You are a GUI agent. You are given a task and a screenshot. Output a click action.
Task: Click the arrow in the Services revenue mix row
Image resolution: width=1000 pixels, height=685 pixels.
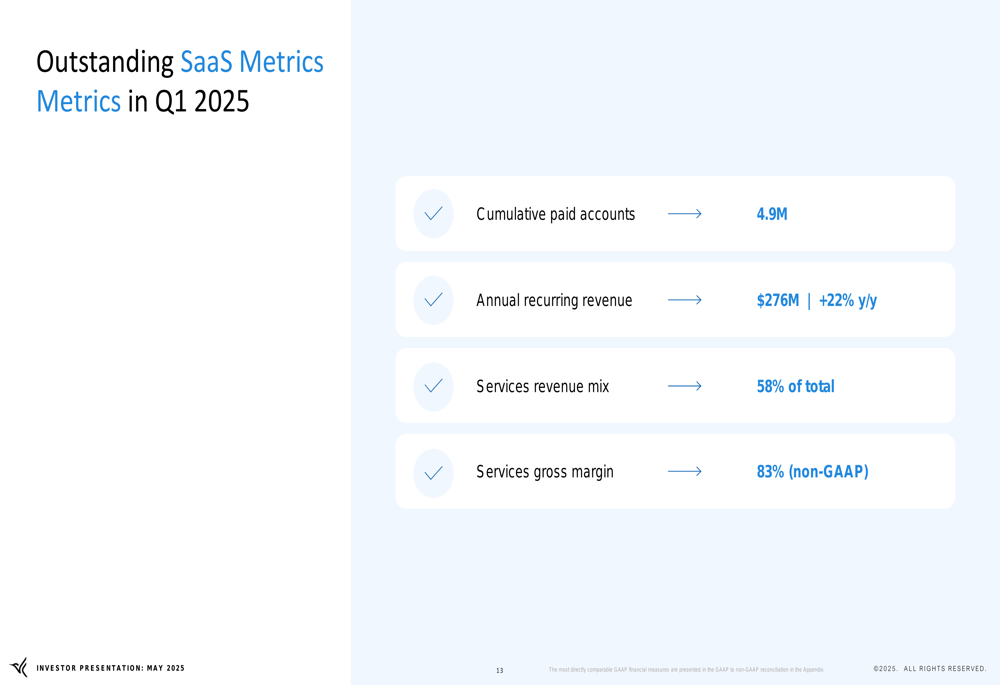pyautogui.click(x=685, y=386)
